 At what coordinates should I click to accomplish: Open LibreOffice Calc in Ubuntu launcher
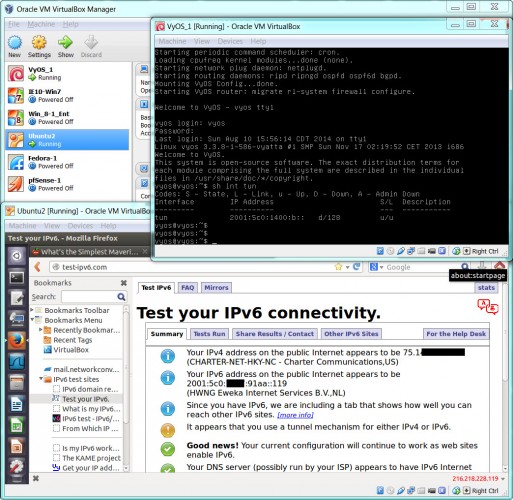click(17, 425)
